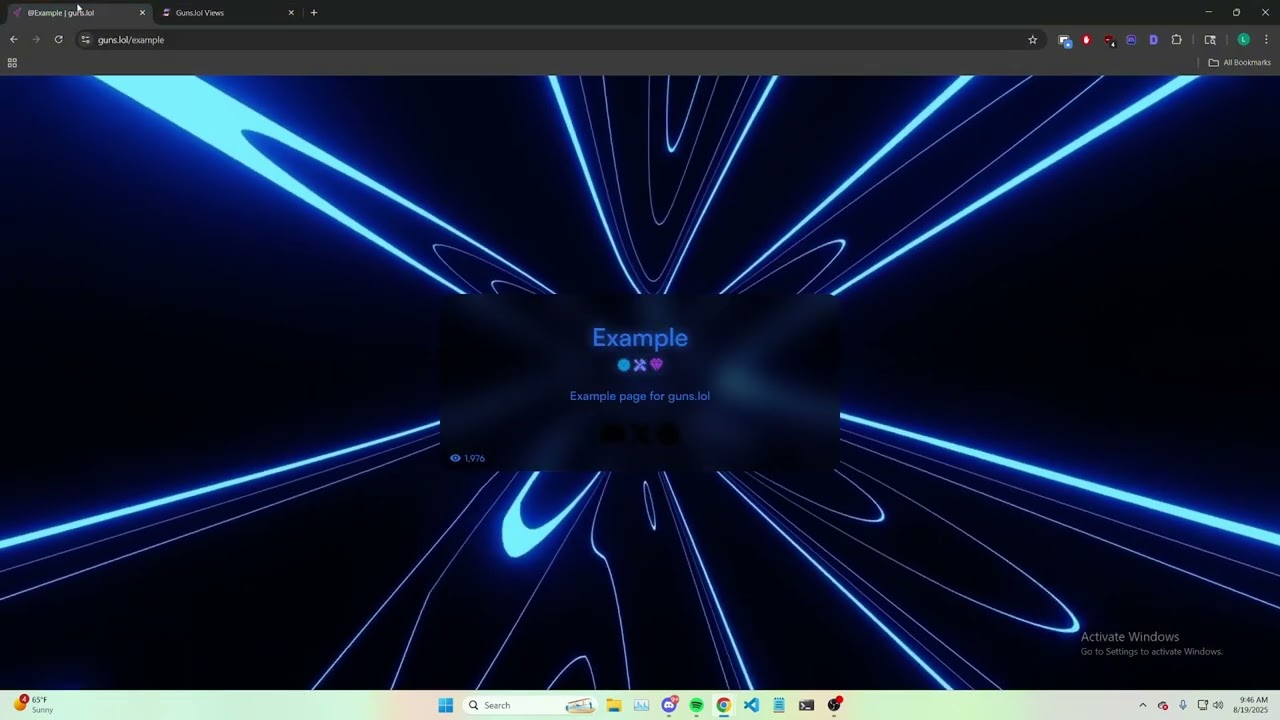Open the green L profile avatar

1244,40
